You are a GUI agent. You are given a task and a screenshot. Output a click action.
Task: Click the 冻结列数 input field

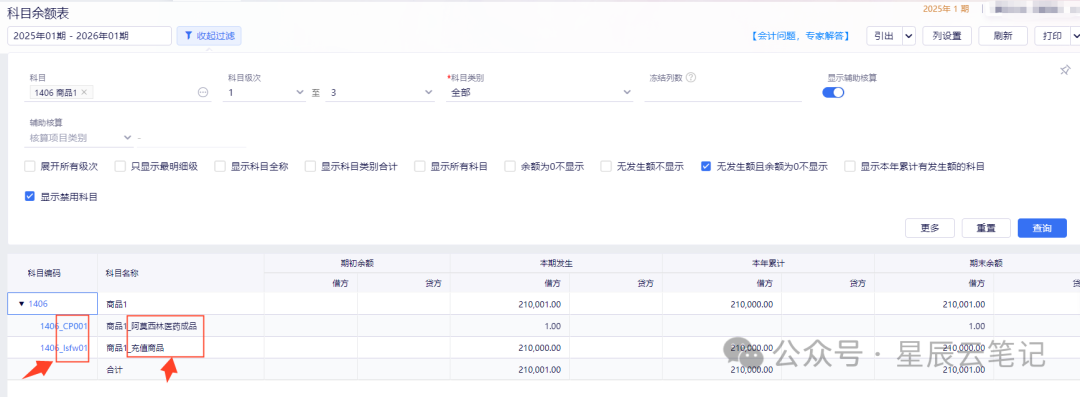(x=723, y=92)
